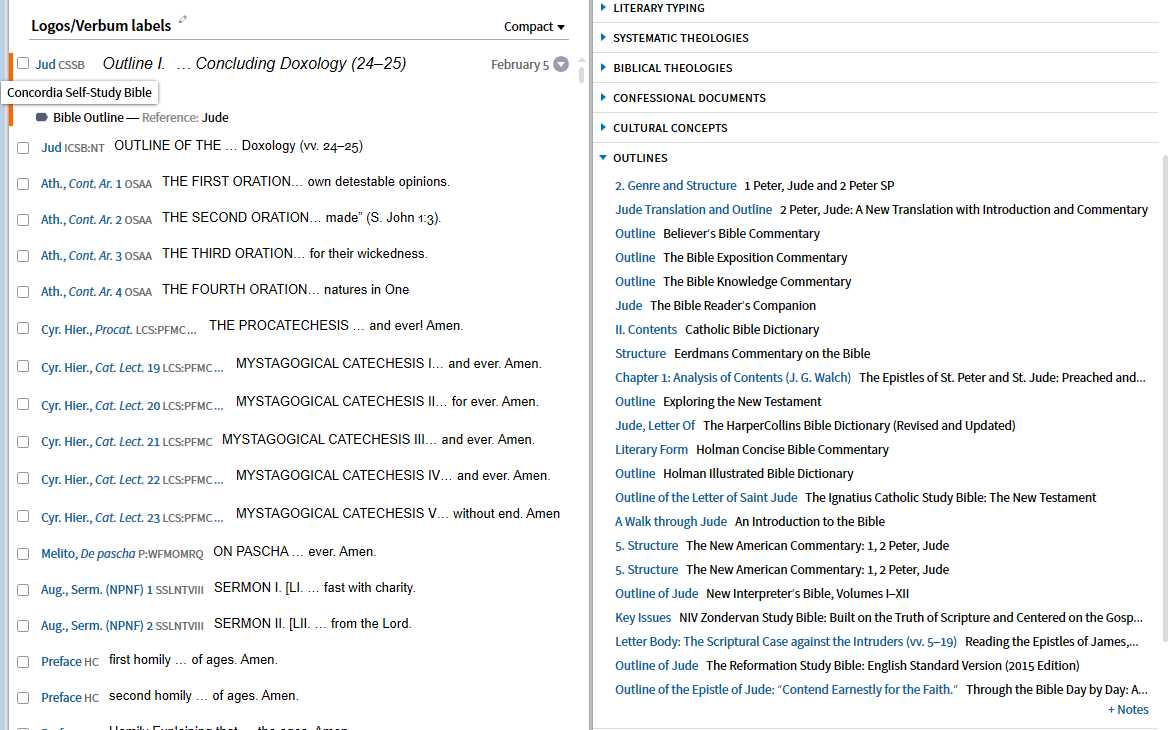This screenshot has height=730, width=1173.
Task: Select checkbox for THE FIRST ORATION
Action: click(x=23, y=184)
